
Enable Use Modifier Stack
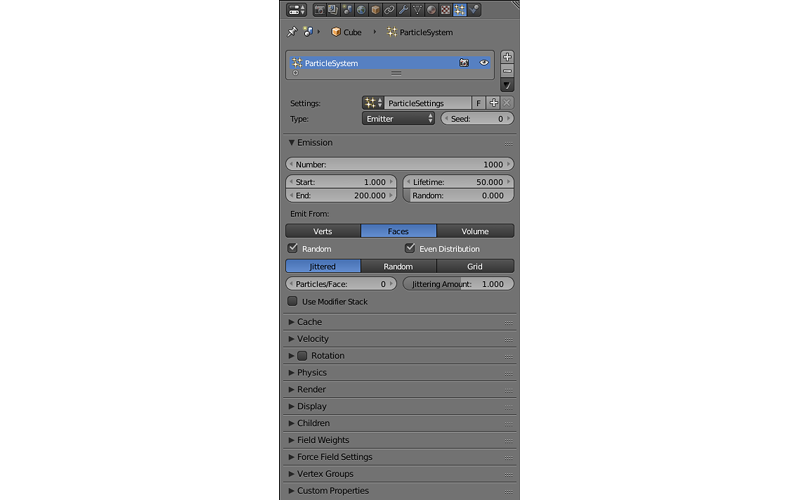pyautogui.click(x=293, y=301)
